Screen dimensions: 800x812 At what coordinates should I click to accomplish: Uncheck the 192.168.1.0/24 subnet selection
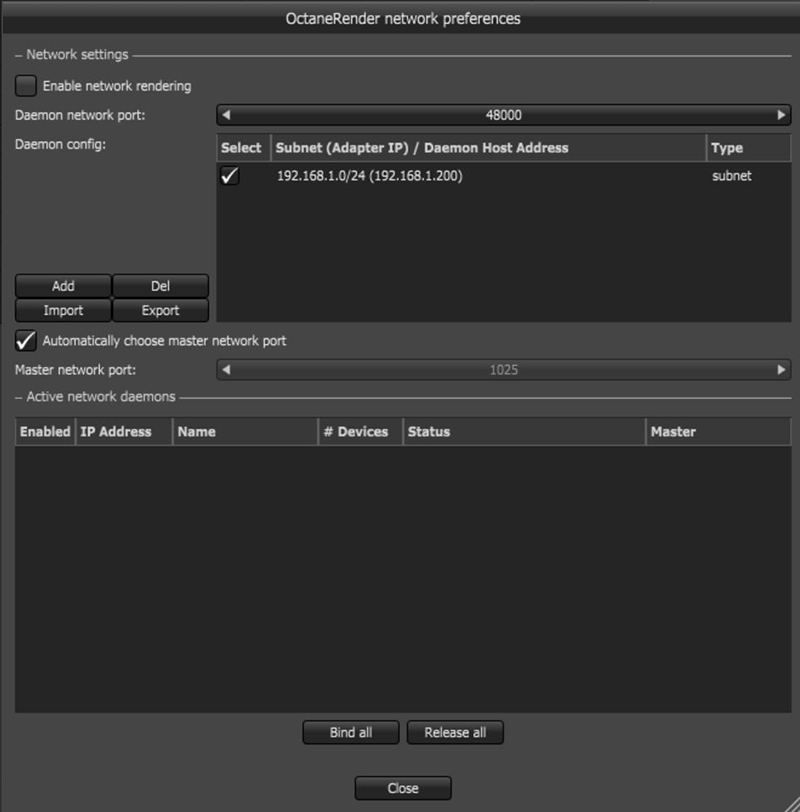(x=229, y=176)
